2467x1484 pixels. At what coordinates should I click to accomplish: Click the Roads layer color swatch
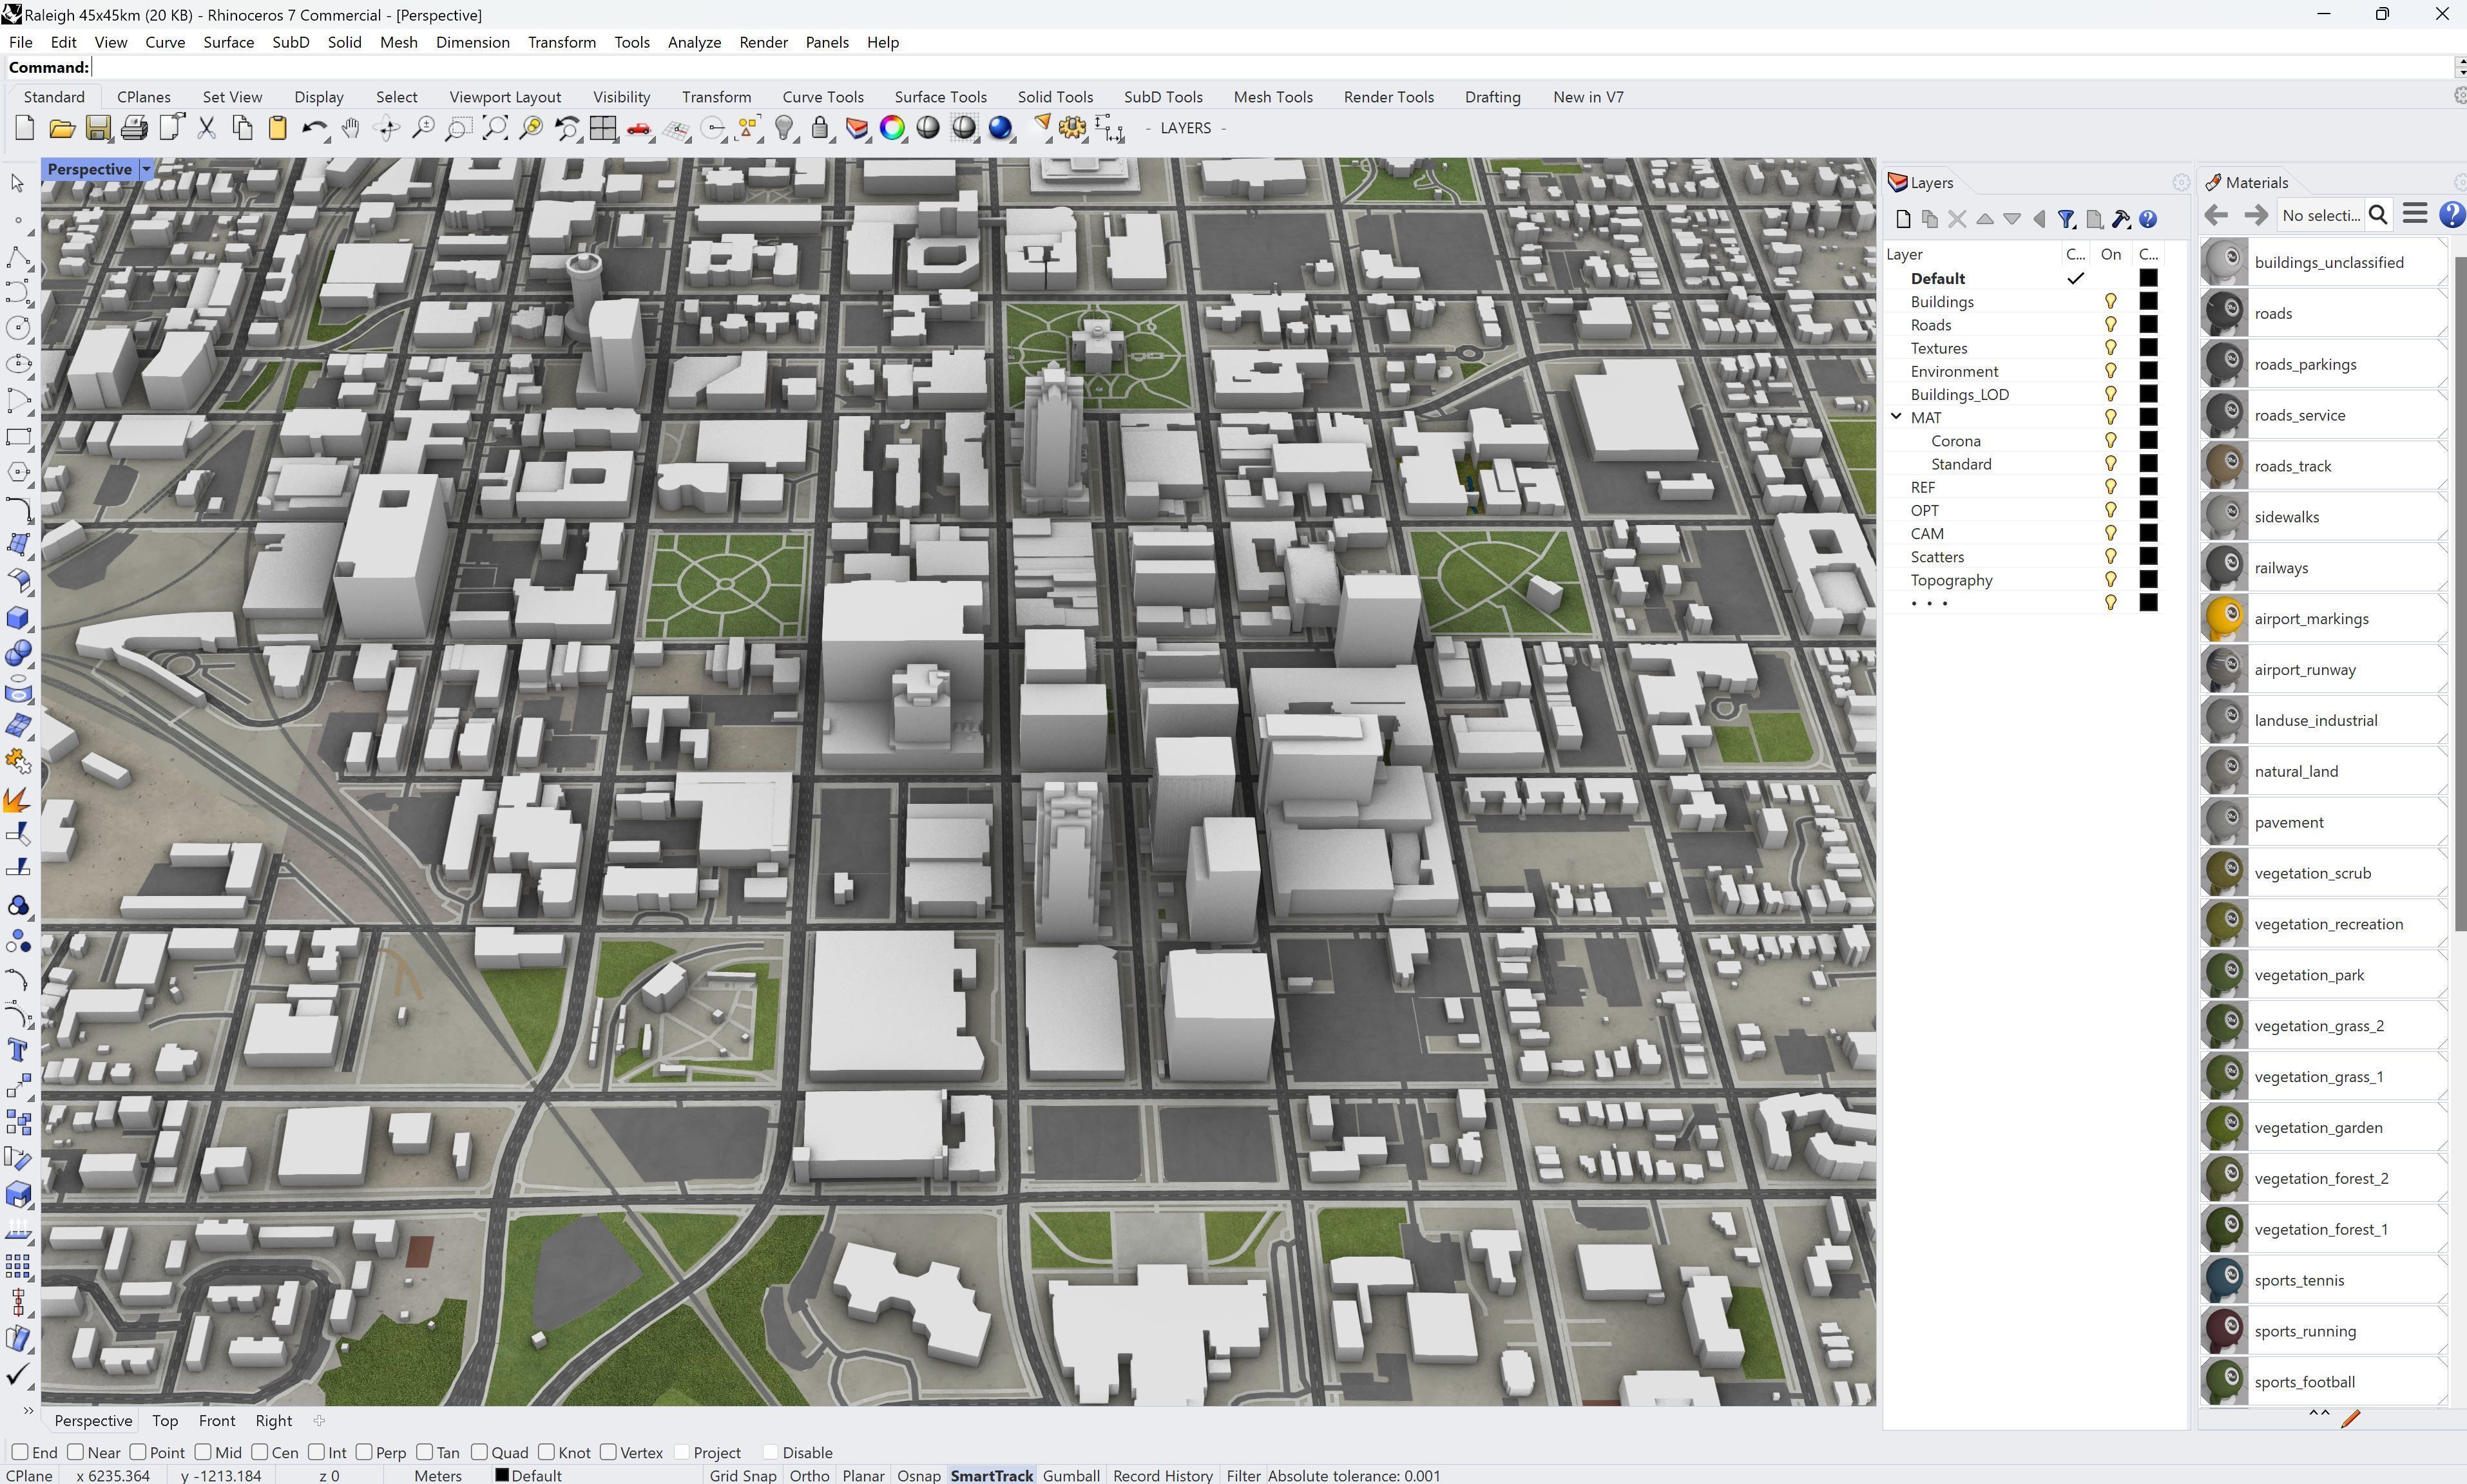pos(2148,324)
